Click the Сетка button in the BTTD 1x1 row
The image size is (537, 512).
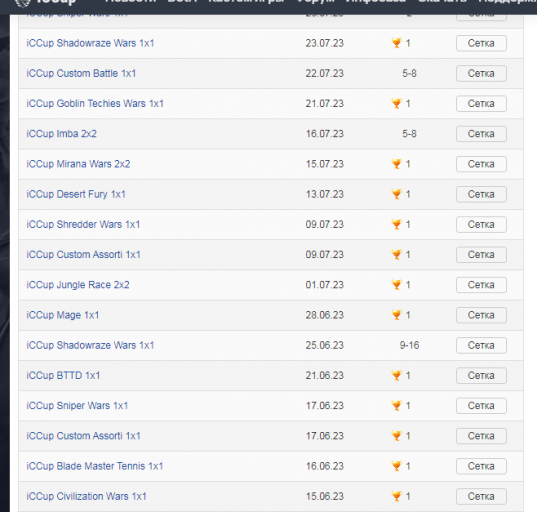point(481,376)
